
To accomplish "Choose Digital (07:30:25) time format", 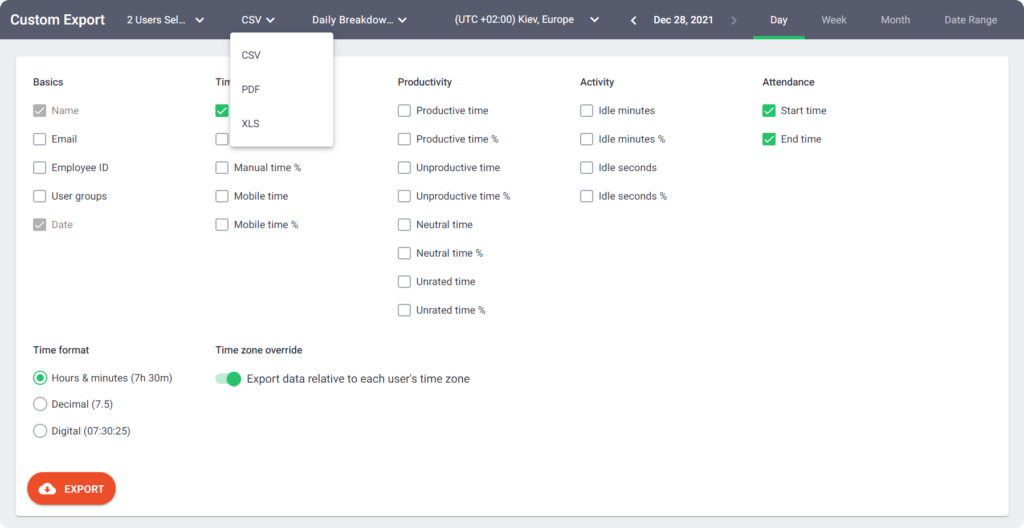I will [40, 431].
